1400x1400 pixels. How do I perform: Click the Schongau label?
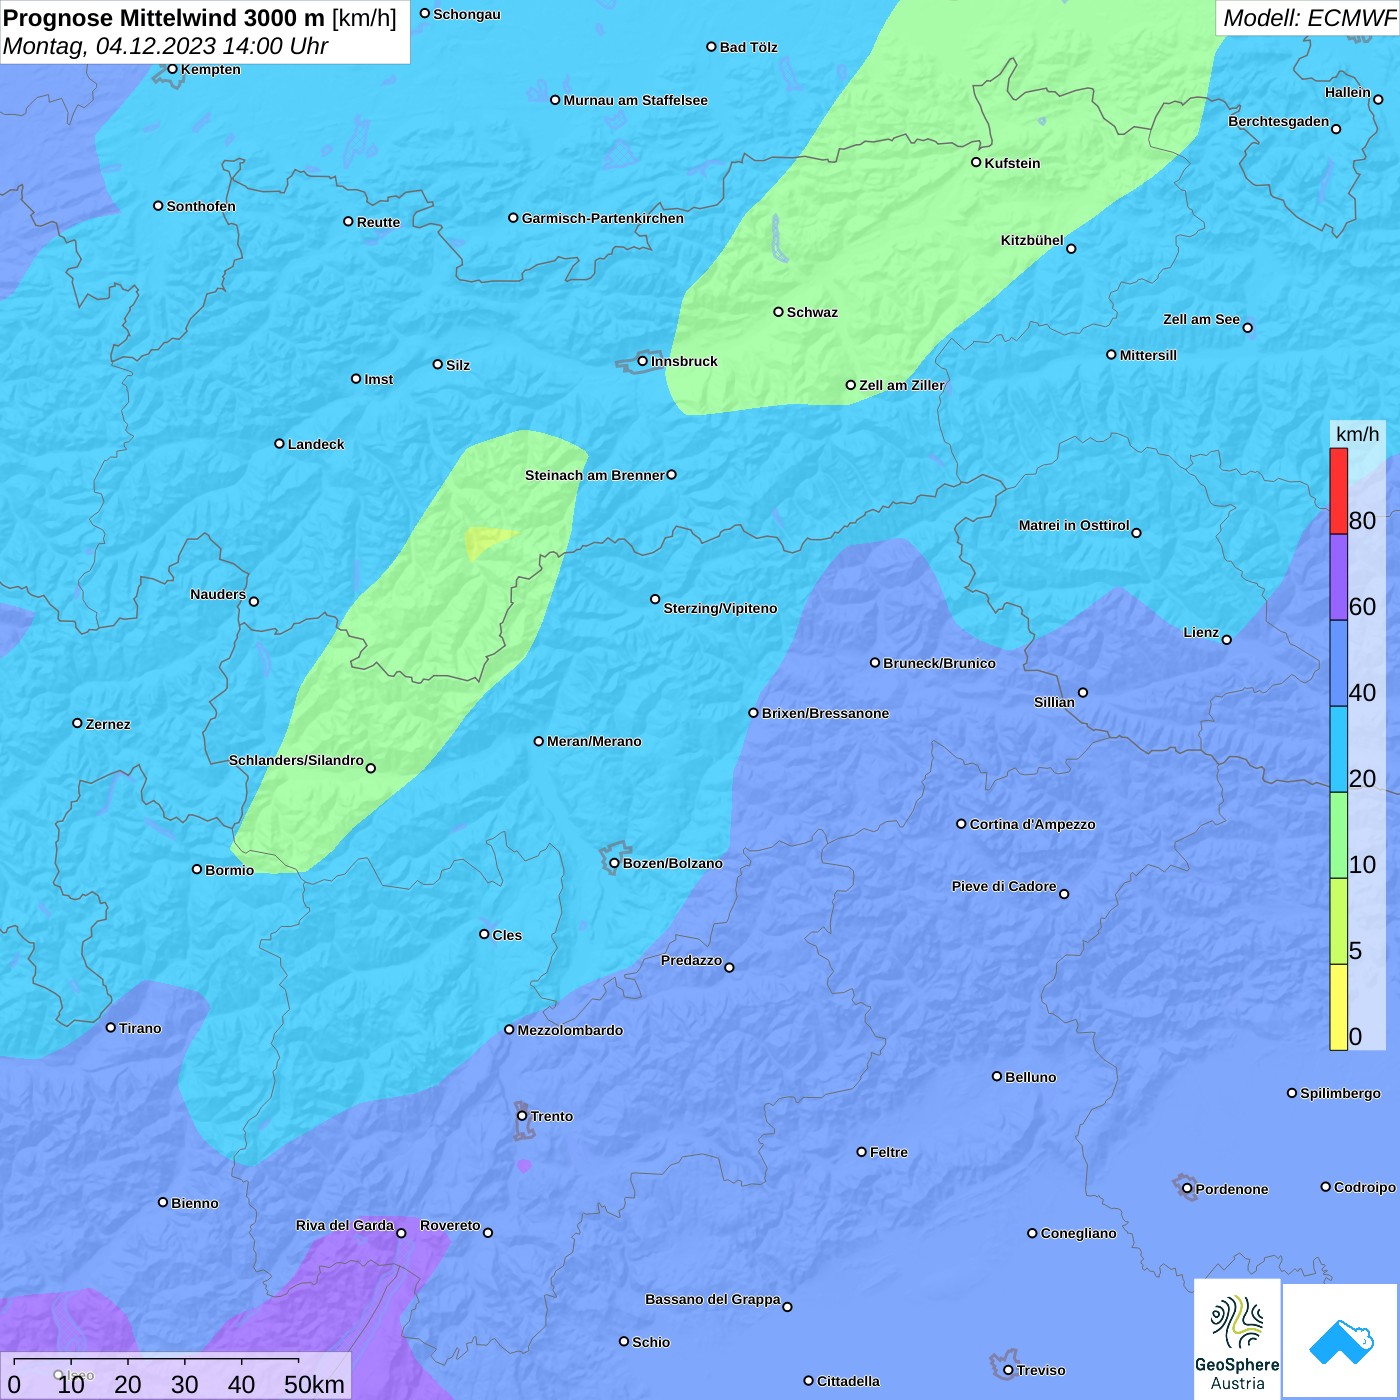pyautogui.click(x=466, y=14)
